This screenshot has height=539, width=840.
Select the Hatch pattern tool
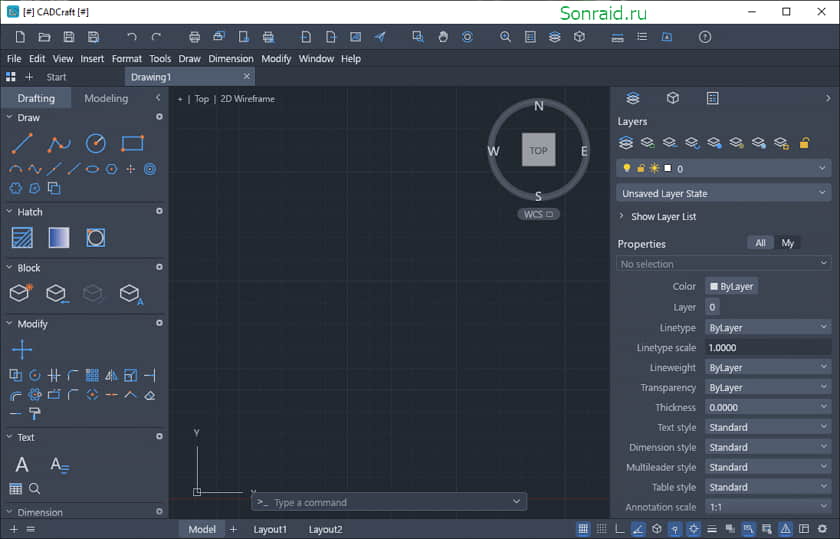tap(22, 237)
